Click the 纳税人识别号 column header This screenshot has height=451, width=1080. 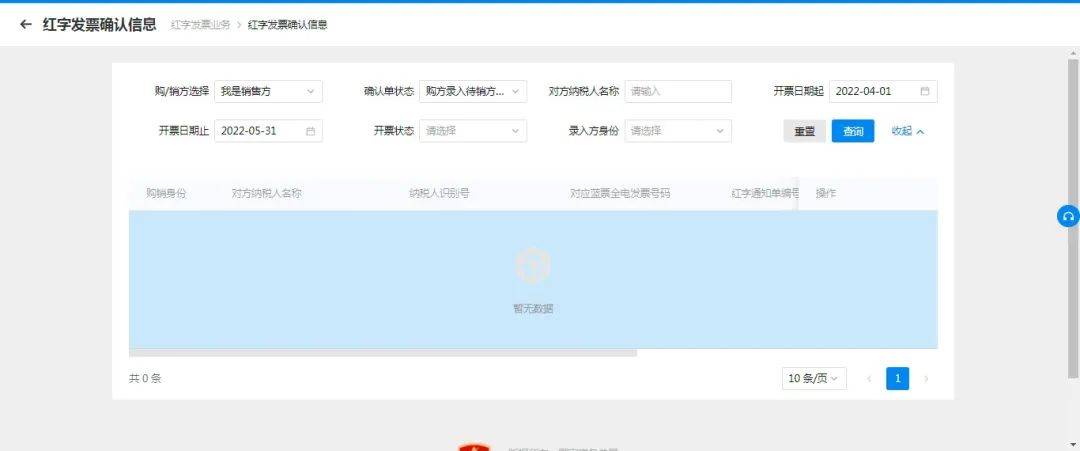coord(439,193)
